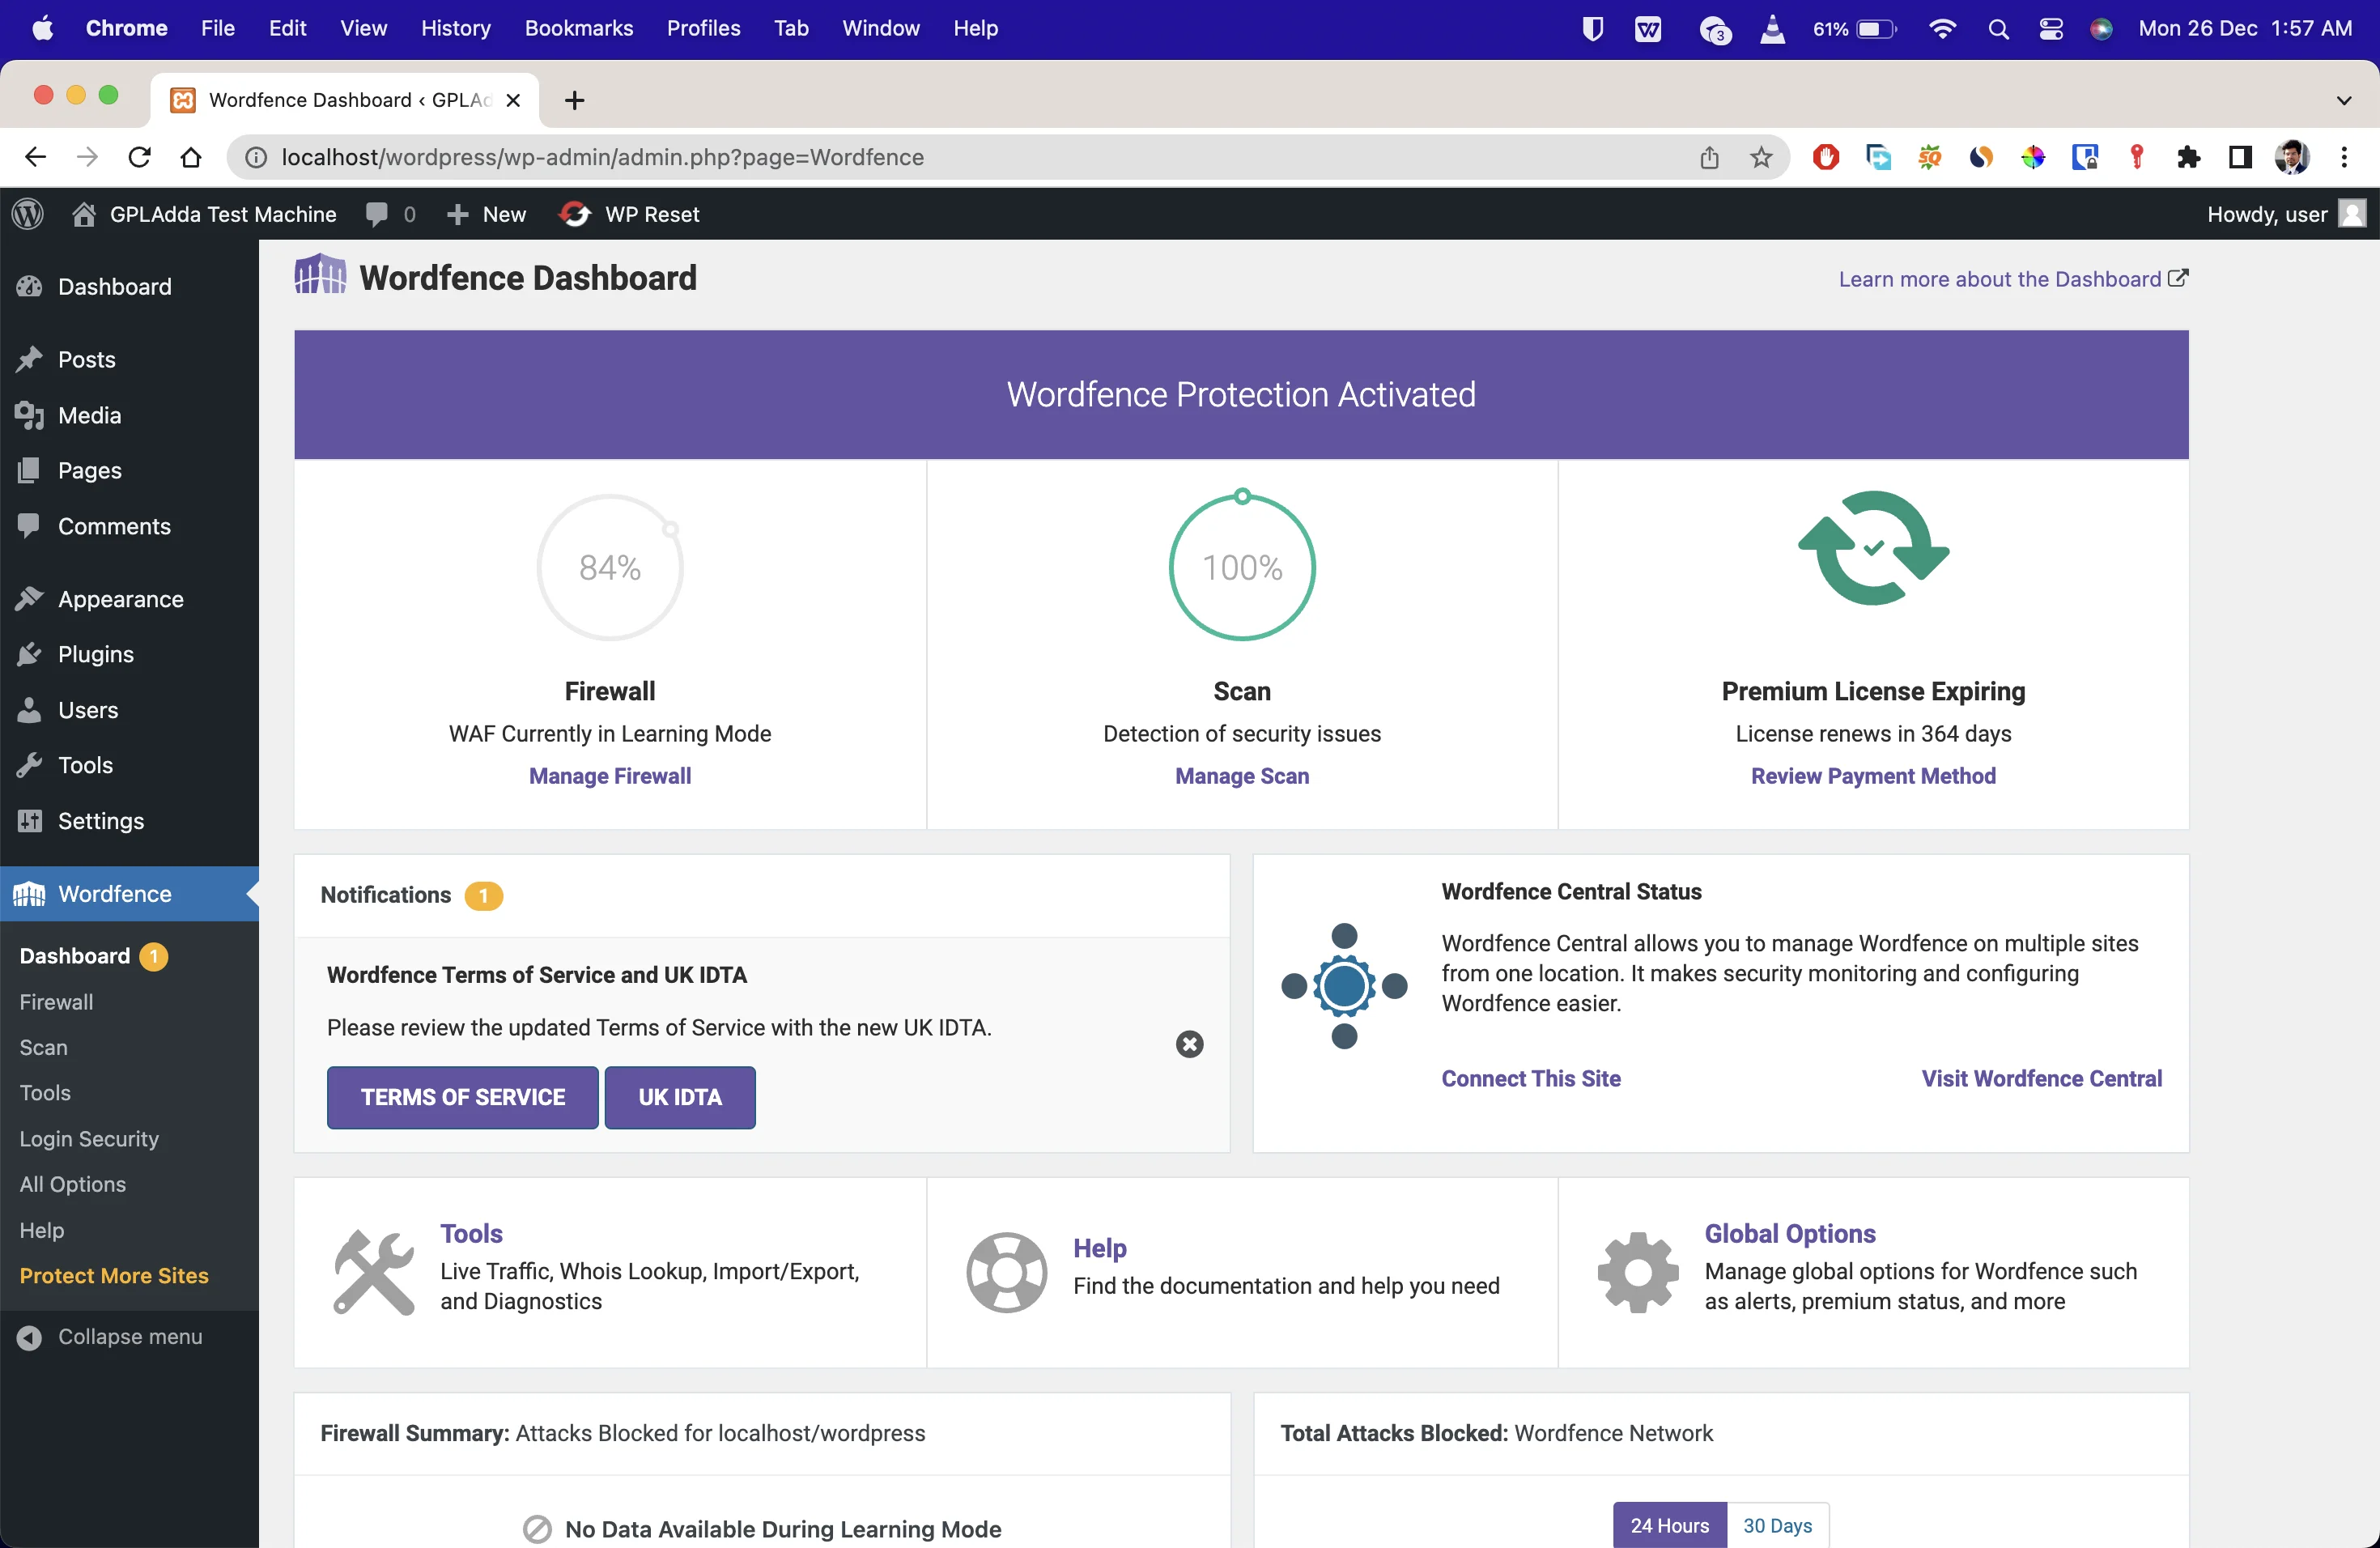Open the WordPress logo admin menu
The height and width of the screenshot is (1548, 2380).
point(28,214)
